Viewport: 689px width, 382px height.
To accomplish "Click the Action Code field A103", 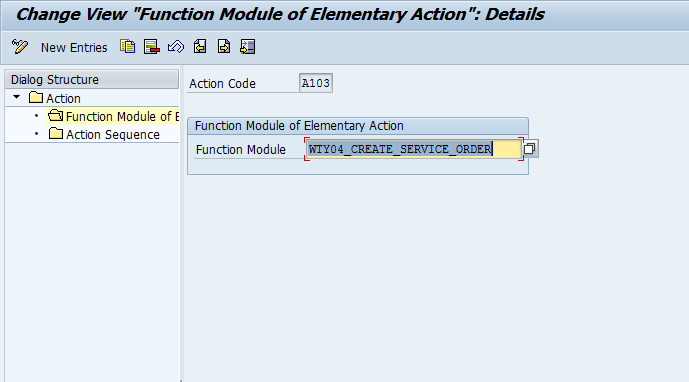I will (315, 83).
